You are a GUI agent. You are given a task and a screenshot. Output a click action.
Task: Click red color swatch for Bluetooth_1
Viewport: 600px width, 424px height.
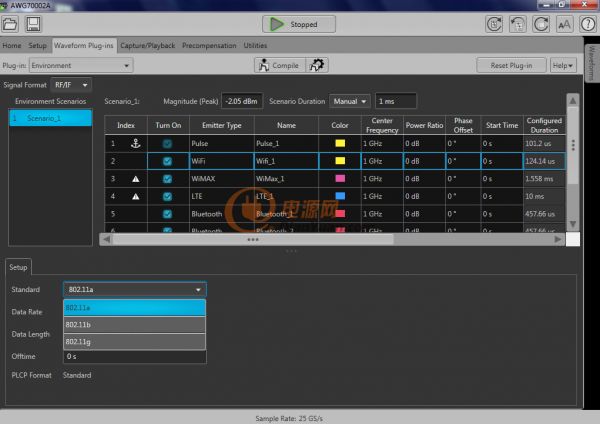(340, 214)
